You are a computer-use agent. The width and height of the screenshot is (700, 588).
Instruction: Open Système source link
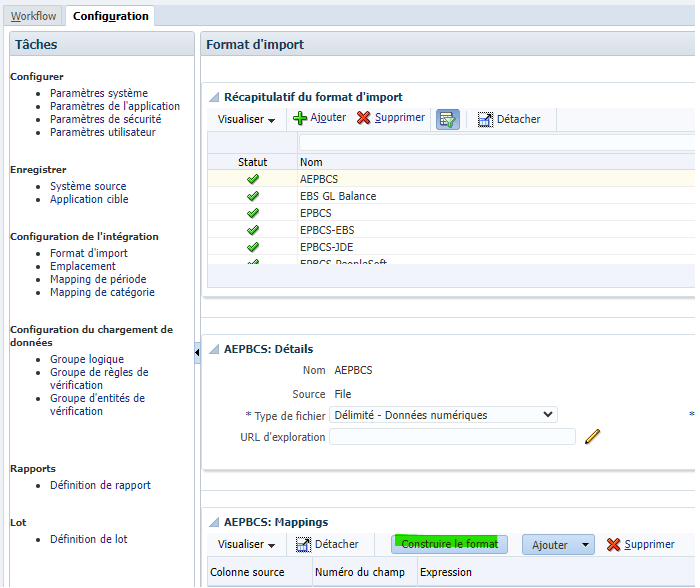point(88,186)
